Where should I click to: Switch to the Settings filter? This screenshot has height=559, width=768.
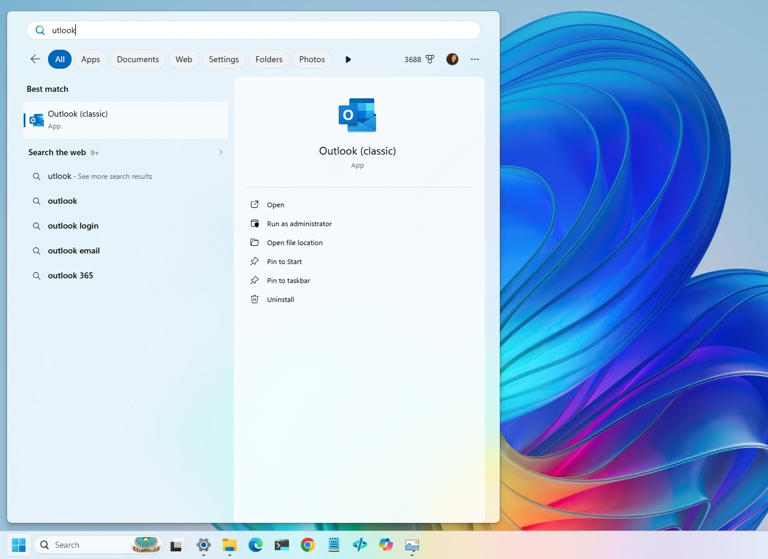pyautogui.click(x=224, y=59)
